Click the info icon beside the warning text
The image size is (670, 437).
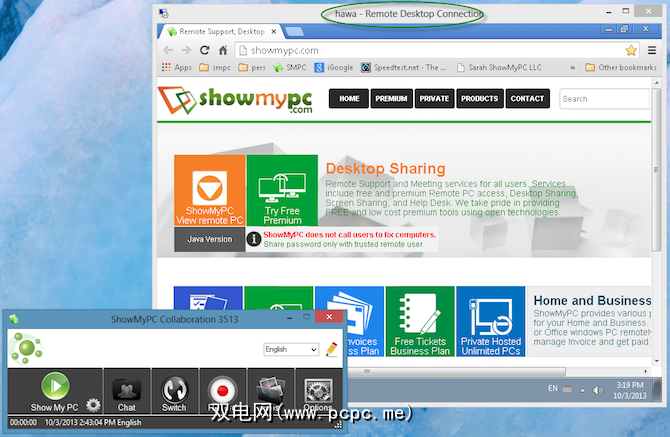(254, 239)
